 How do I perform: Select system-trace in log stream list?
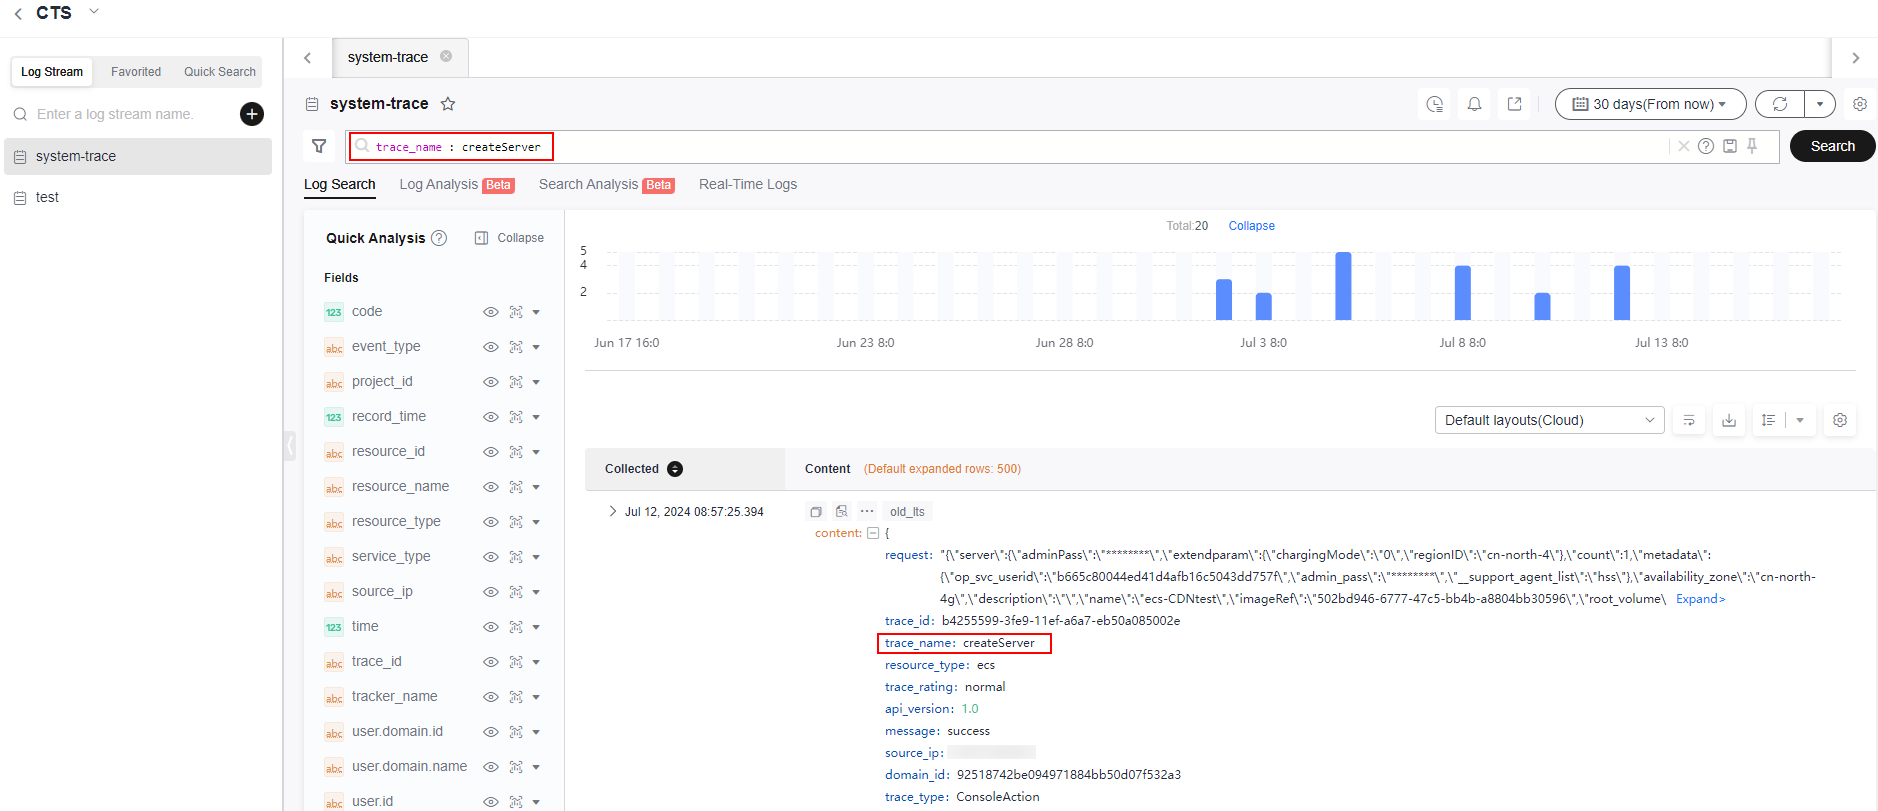click(x=138, y=156)
